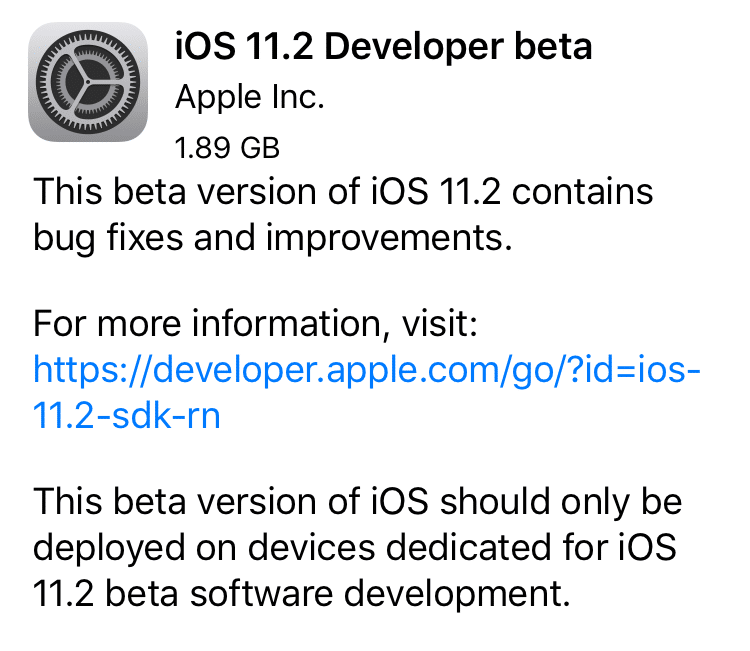Tap the 'For more information, visit:' line

pyautogui.click(x=255, y=324)
